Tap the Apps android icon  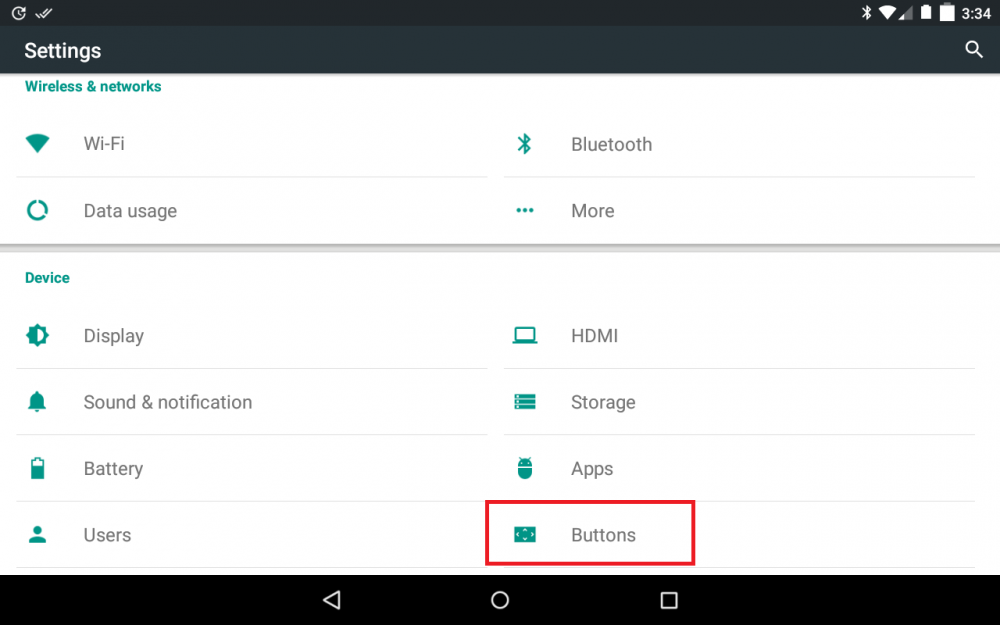coord(524,468)
